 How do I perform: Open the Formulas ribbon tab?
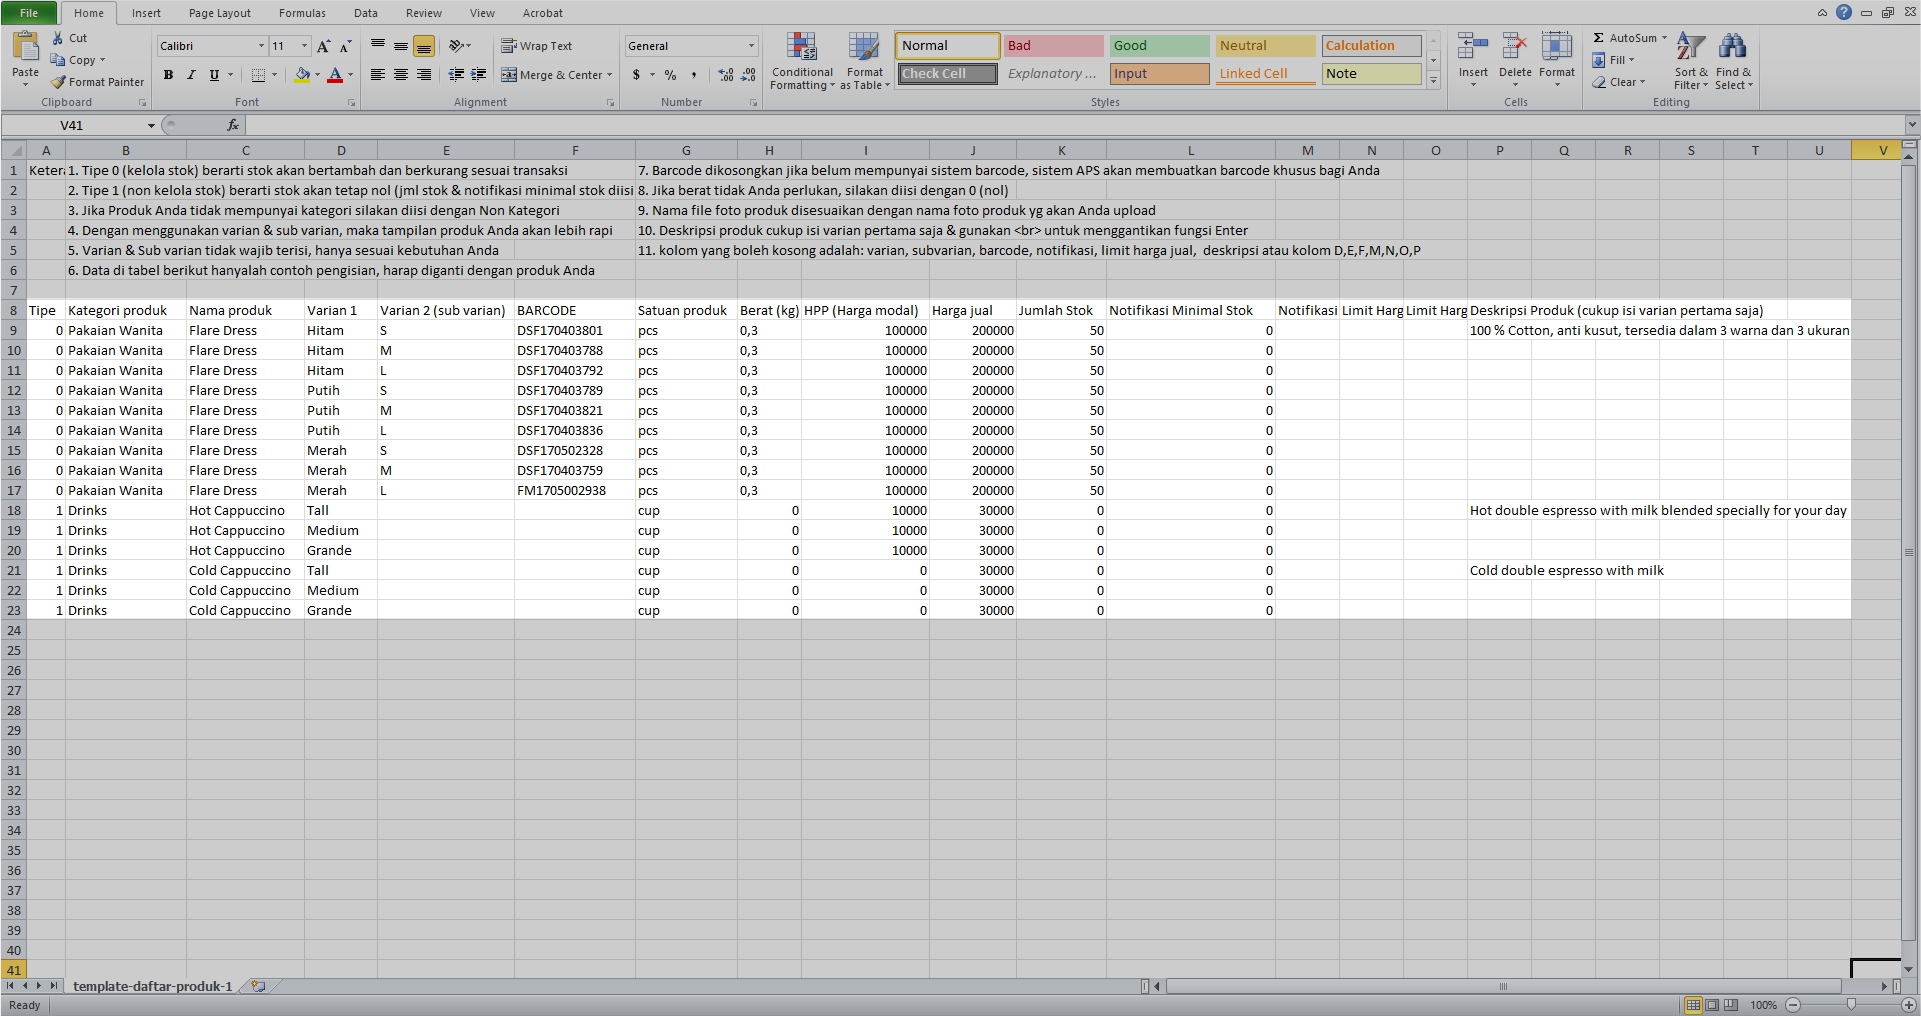302,13
